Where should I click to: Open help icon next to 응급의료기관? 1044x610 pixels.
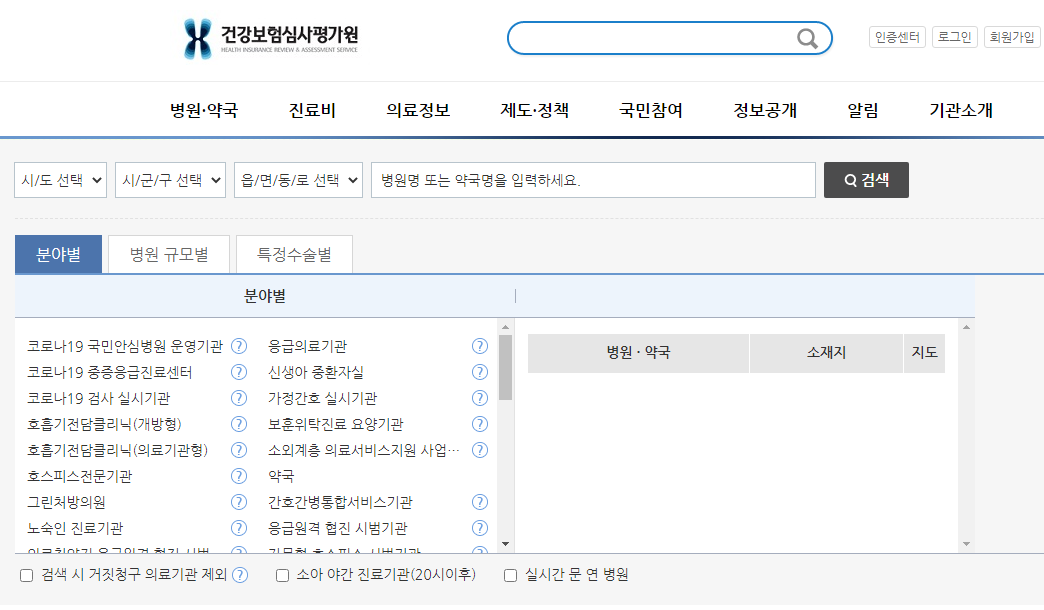(479, 346)
